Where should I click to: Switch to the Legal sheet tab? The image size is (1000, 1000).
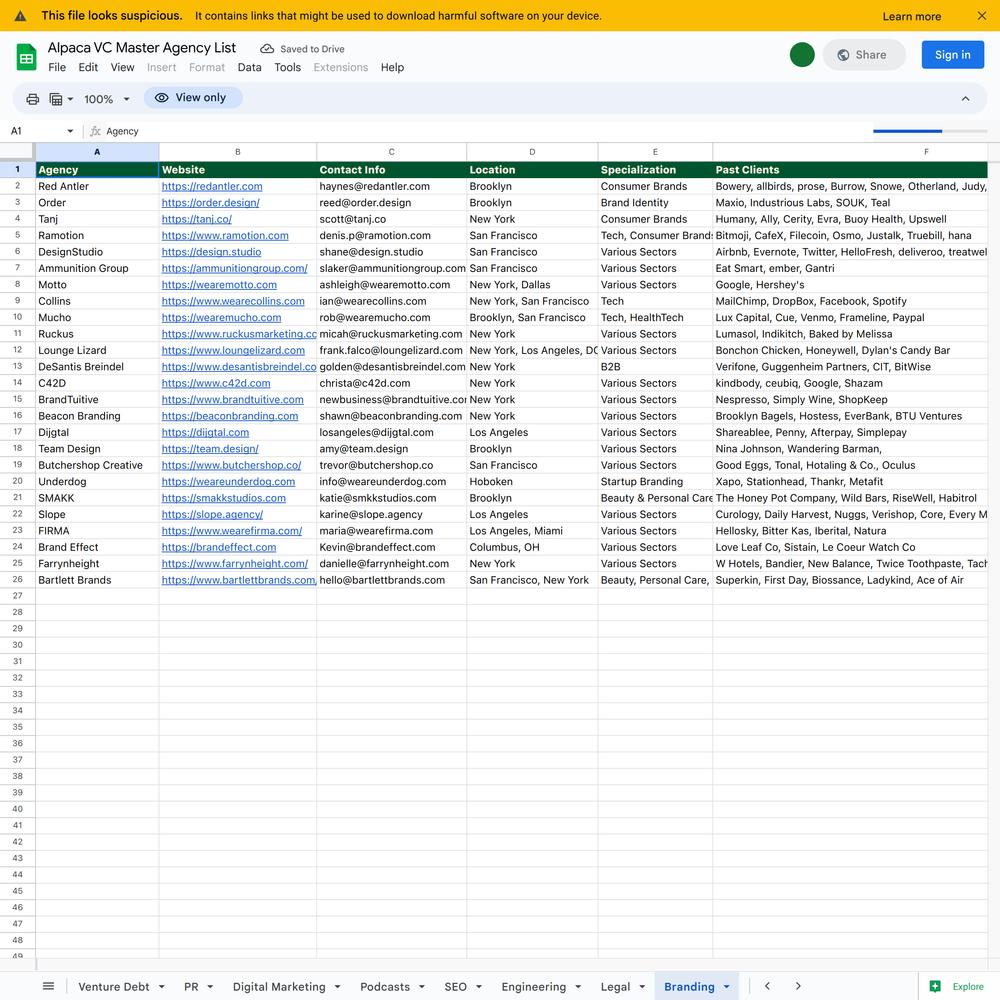615,987
